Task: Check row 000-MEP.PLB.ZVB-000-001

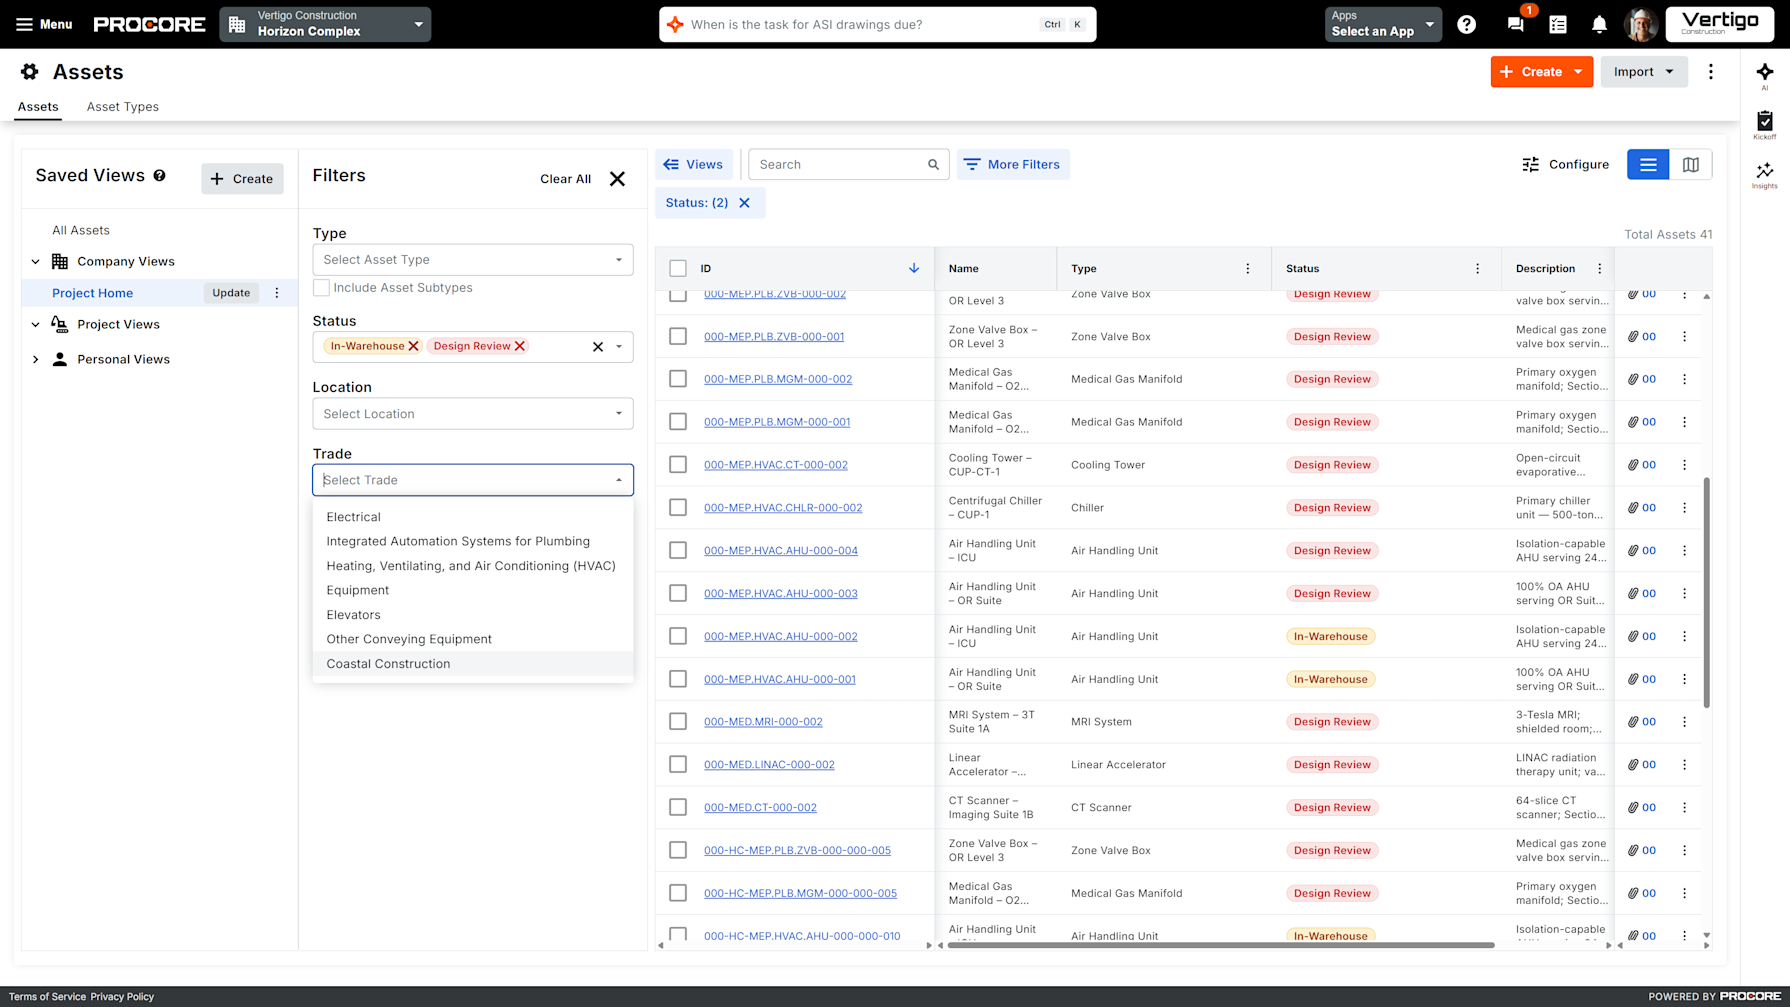Action: pyautogui.click(x=678, y=337)
